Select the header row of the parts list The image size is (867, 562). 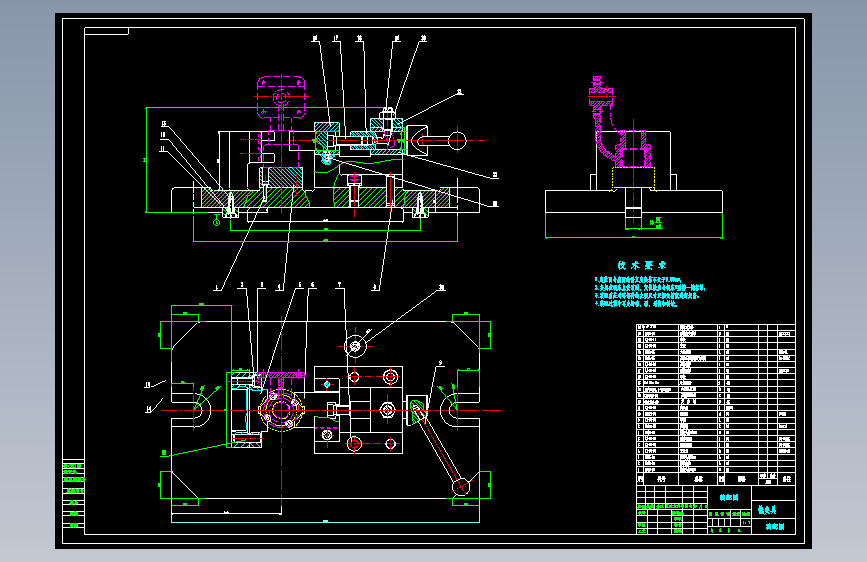(715, 478)
